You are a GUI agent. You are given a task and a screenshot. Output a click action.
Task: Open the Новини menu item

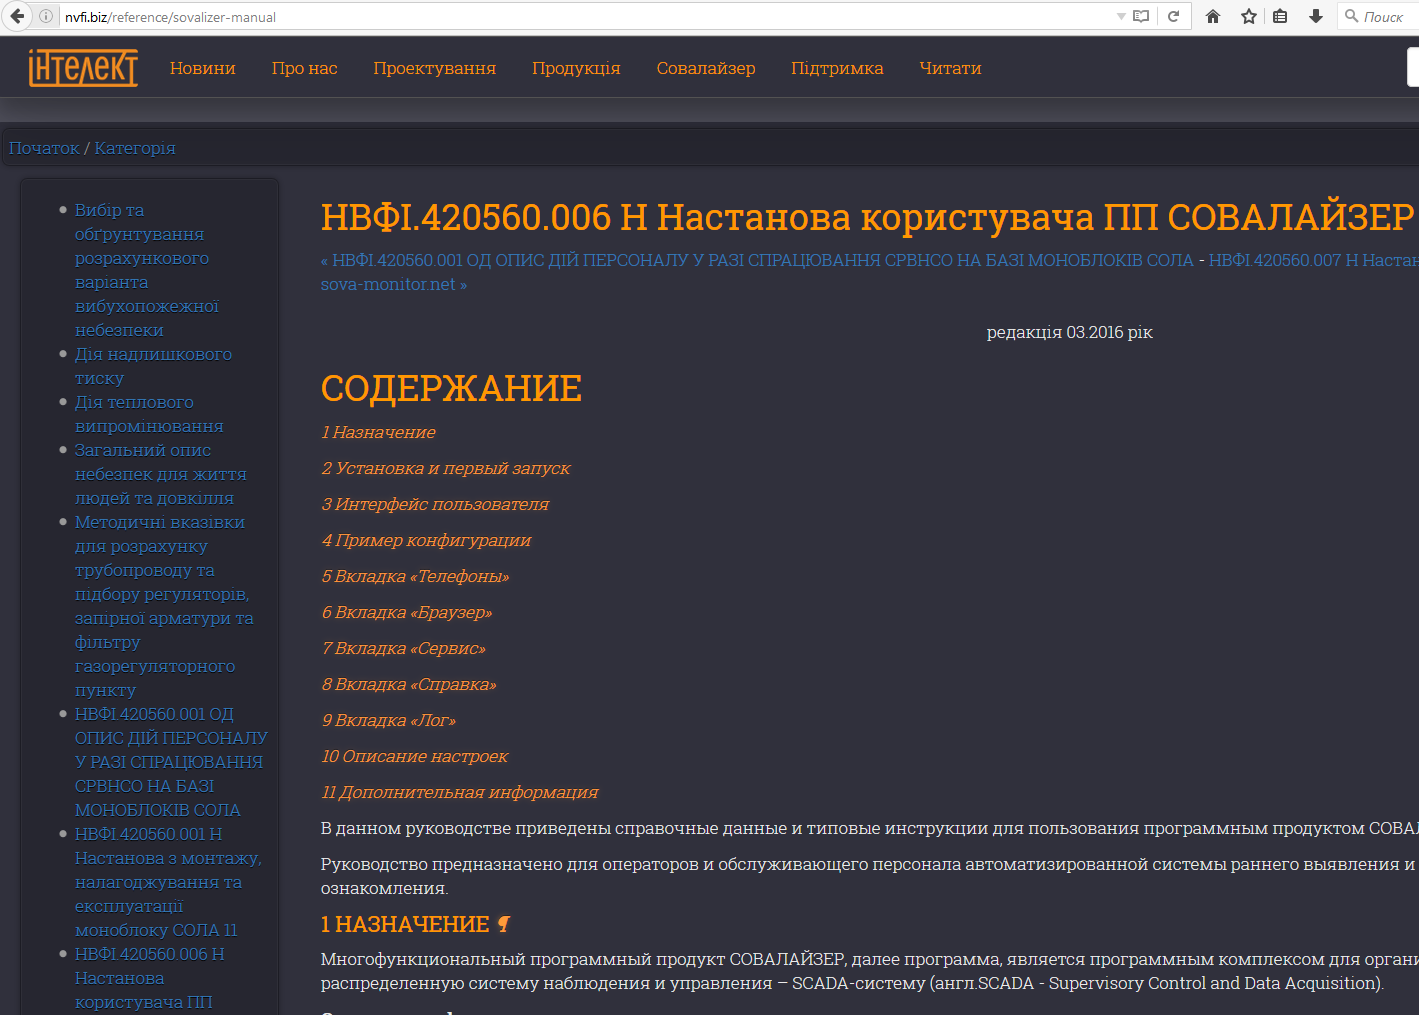(x=203, y=68)
